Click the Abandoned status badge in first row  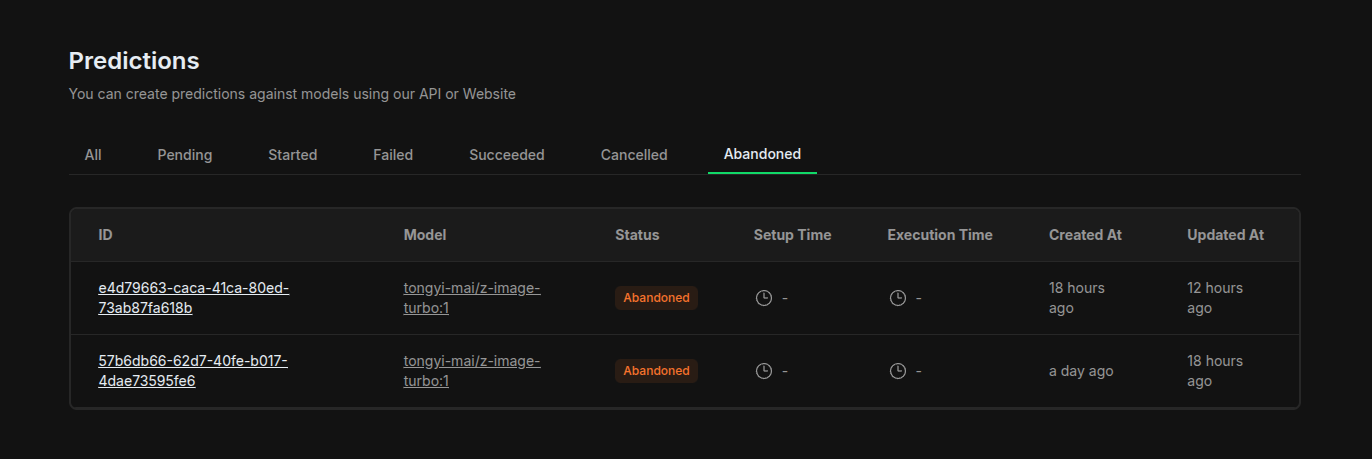(656, 298)
